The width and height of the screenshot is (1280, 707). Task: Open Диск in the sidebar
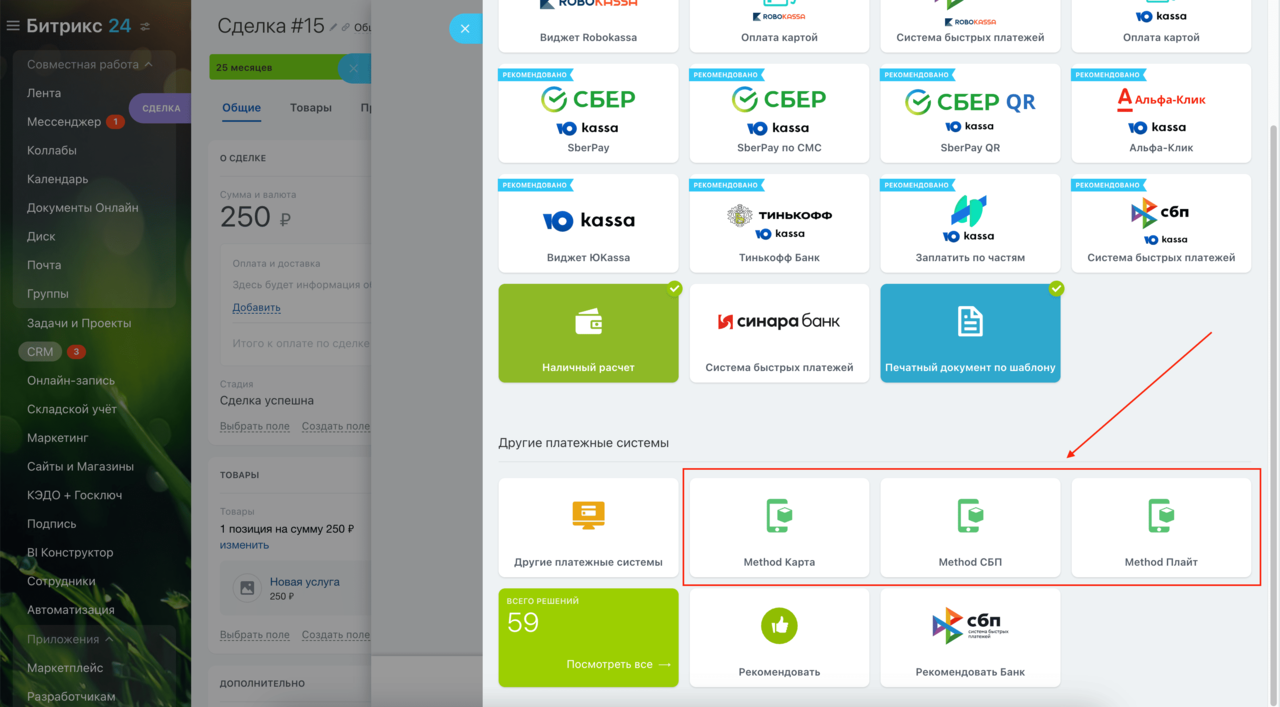pos(41,237)
